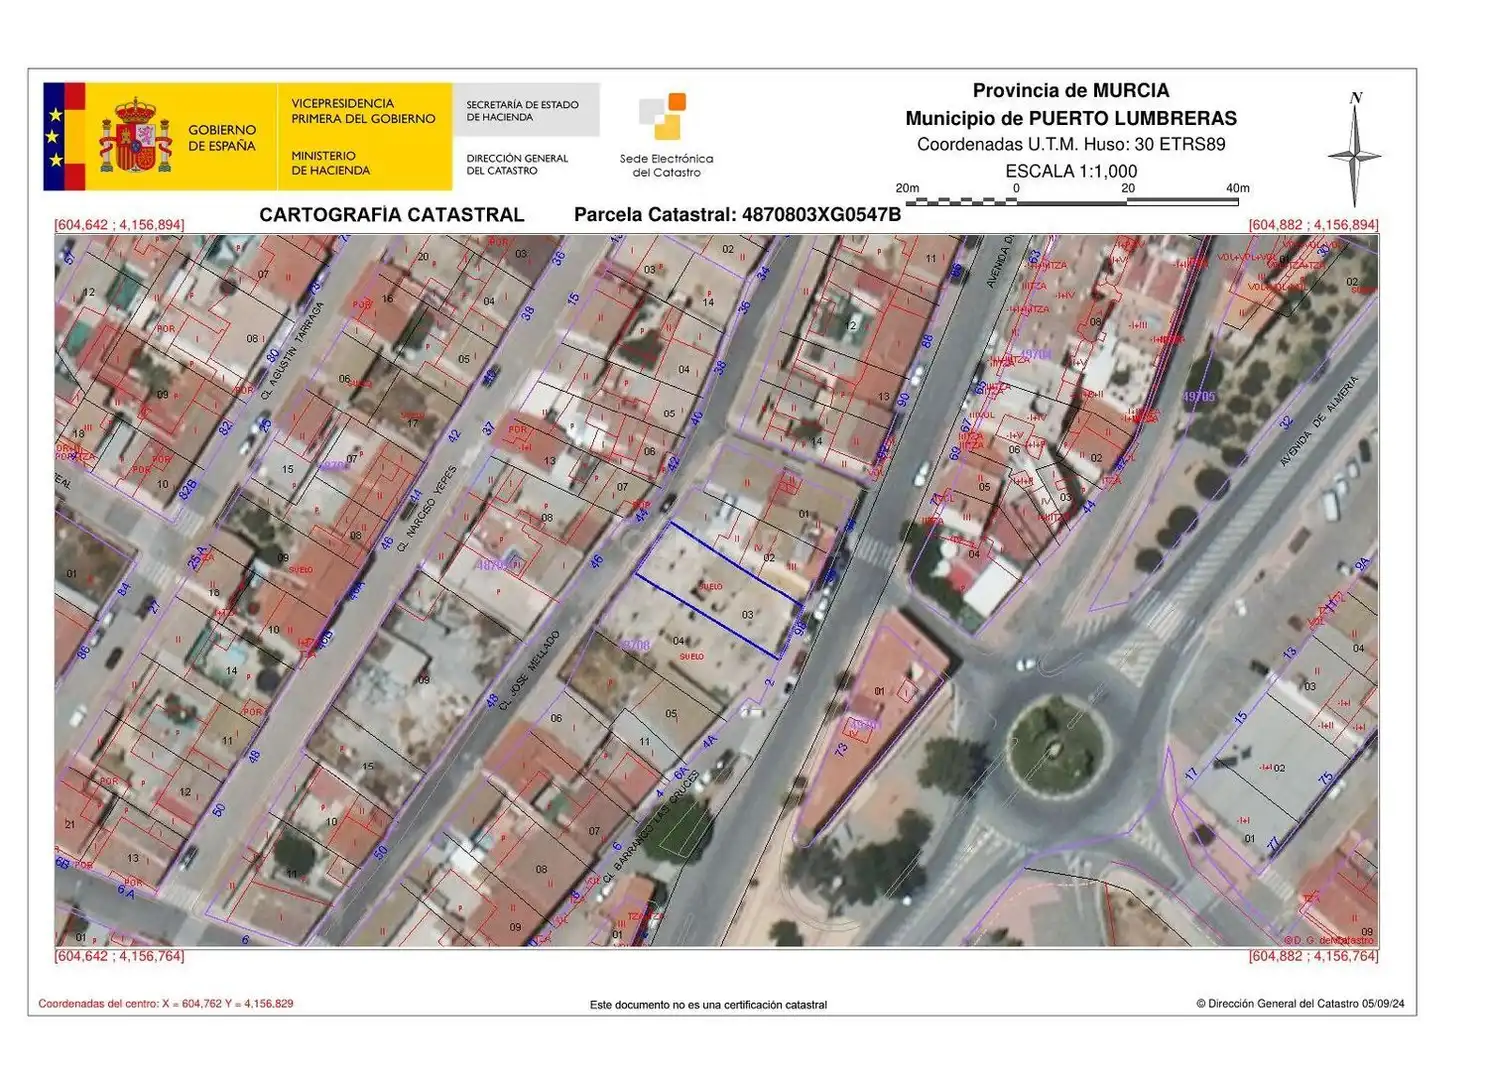
Task: Select 'Municipio de PUERTO LUMBRERAS' title
Action: [x=1071, y=118]
